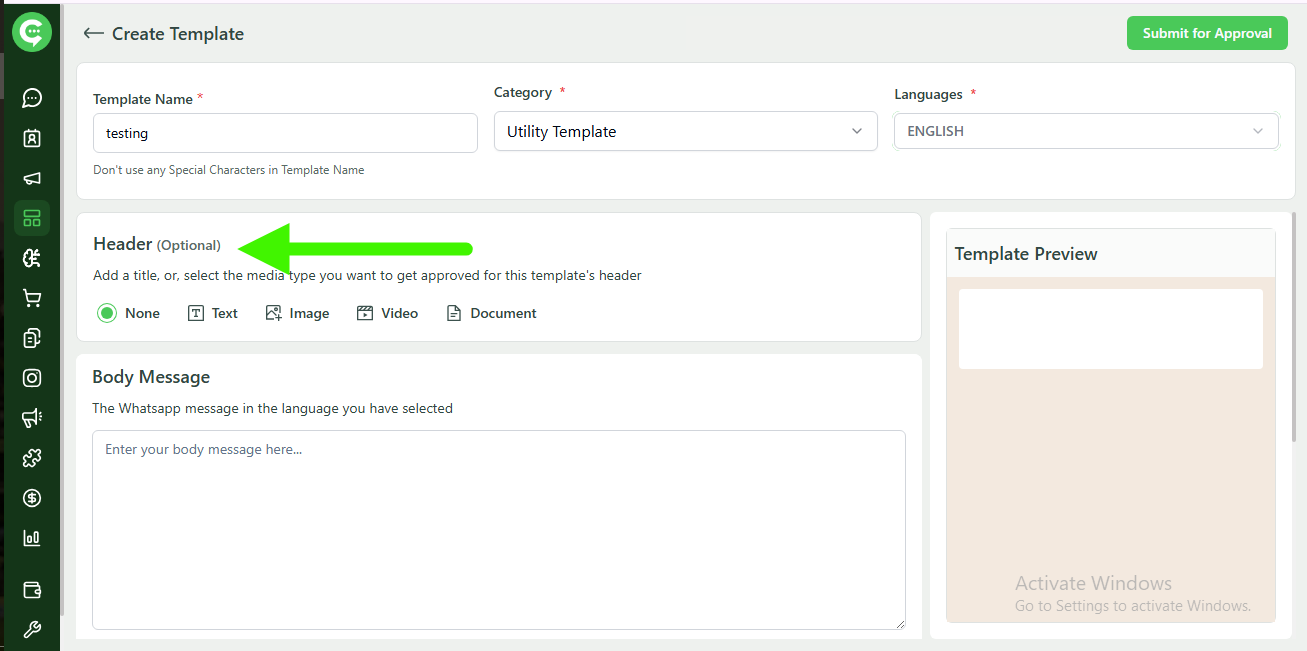Image resolution: width=1307 pixels, height=651 pixels.
Task: Select None as the header type
Action: coord(106,313)
